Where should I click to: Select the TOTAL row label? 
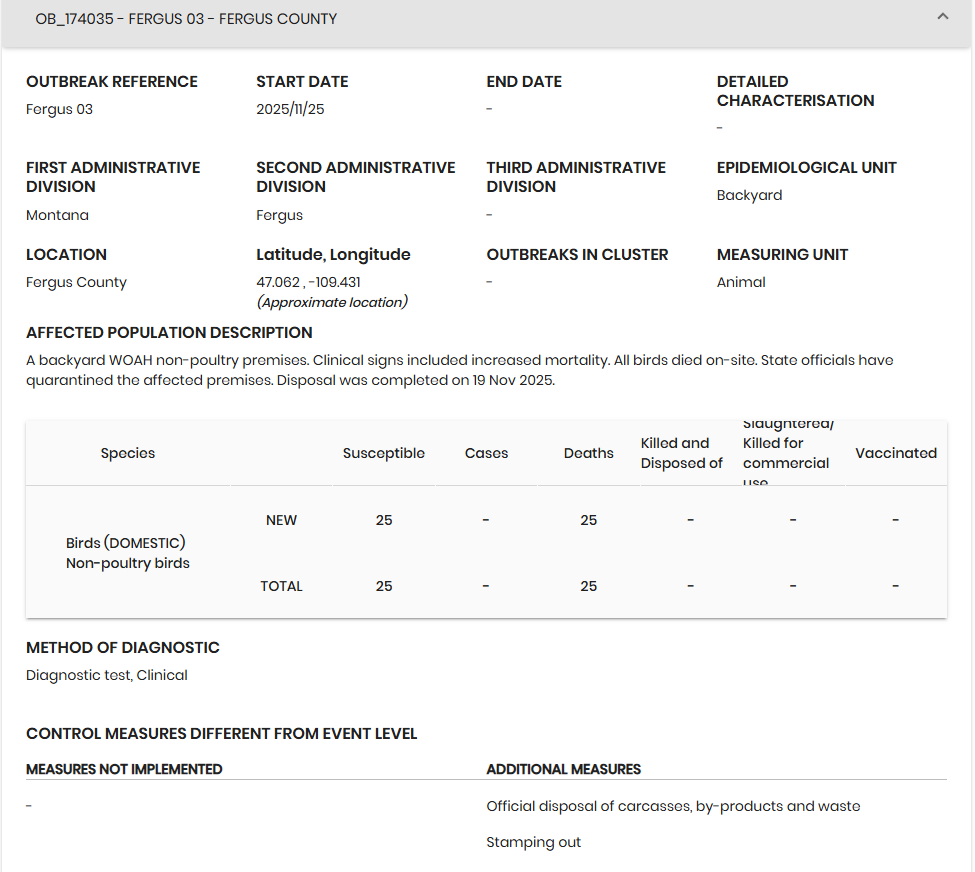coord(281,586)
